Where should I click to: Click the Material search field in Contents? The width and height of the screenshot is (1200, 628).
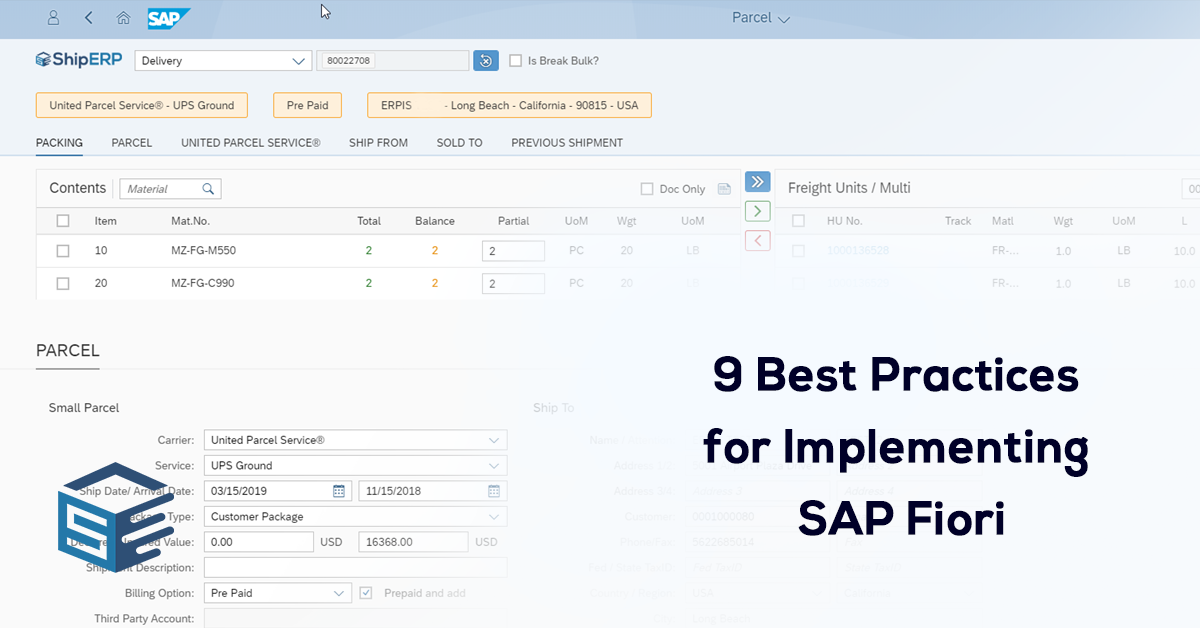(x=165, y=188)
